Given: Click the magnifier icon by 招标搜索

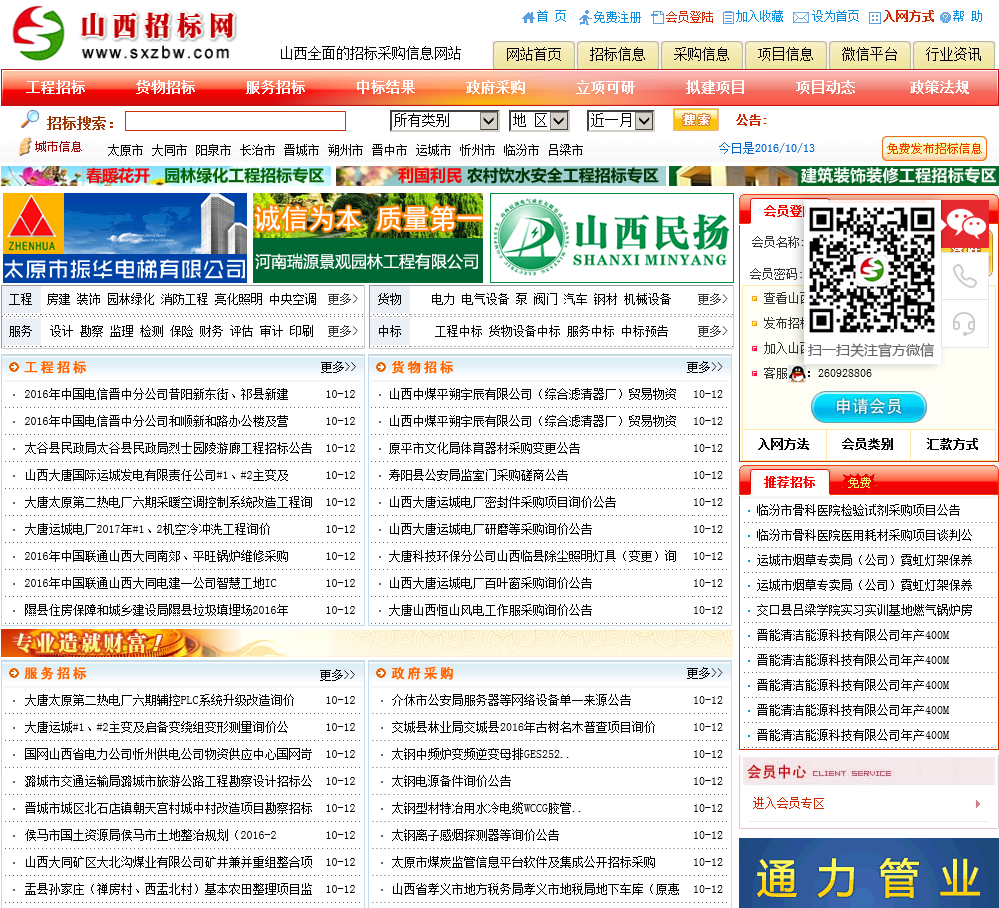Looking at the screenshot, I should [x=29, y=119].
